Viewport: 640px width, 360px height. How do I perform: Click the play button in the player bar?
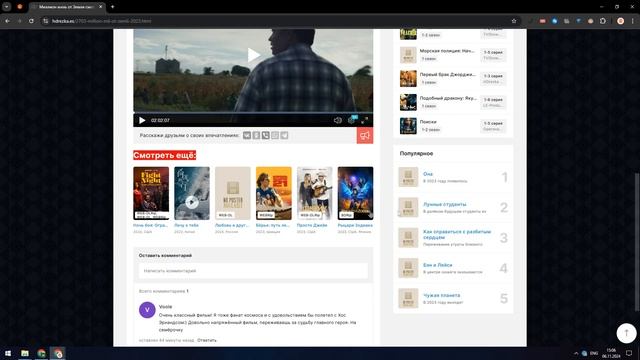142,120
